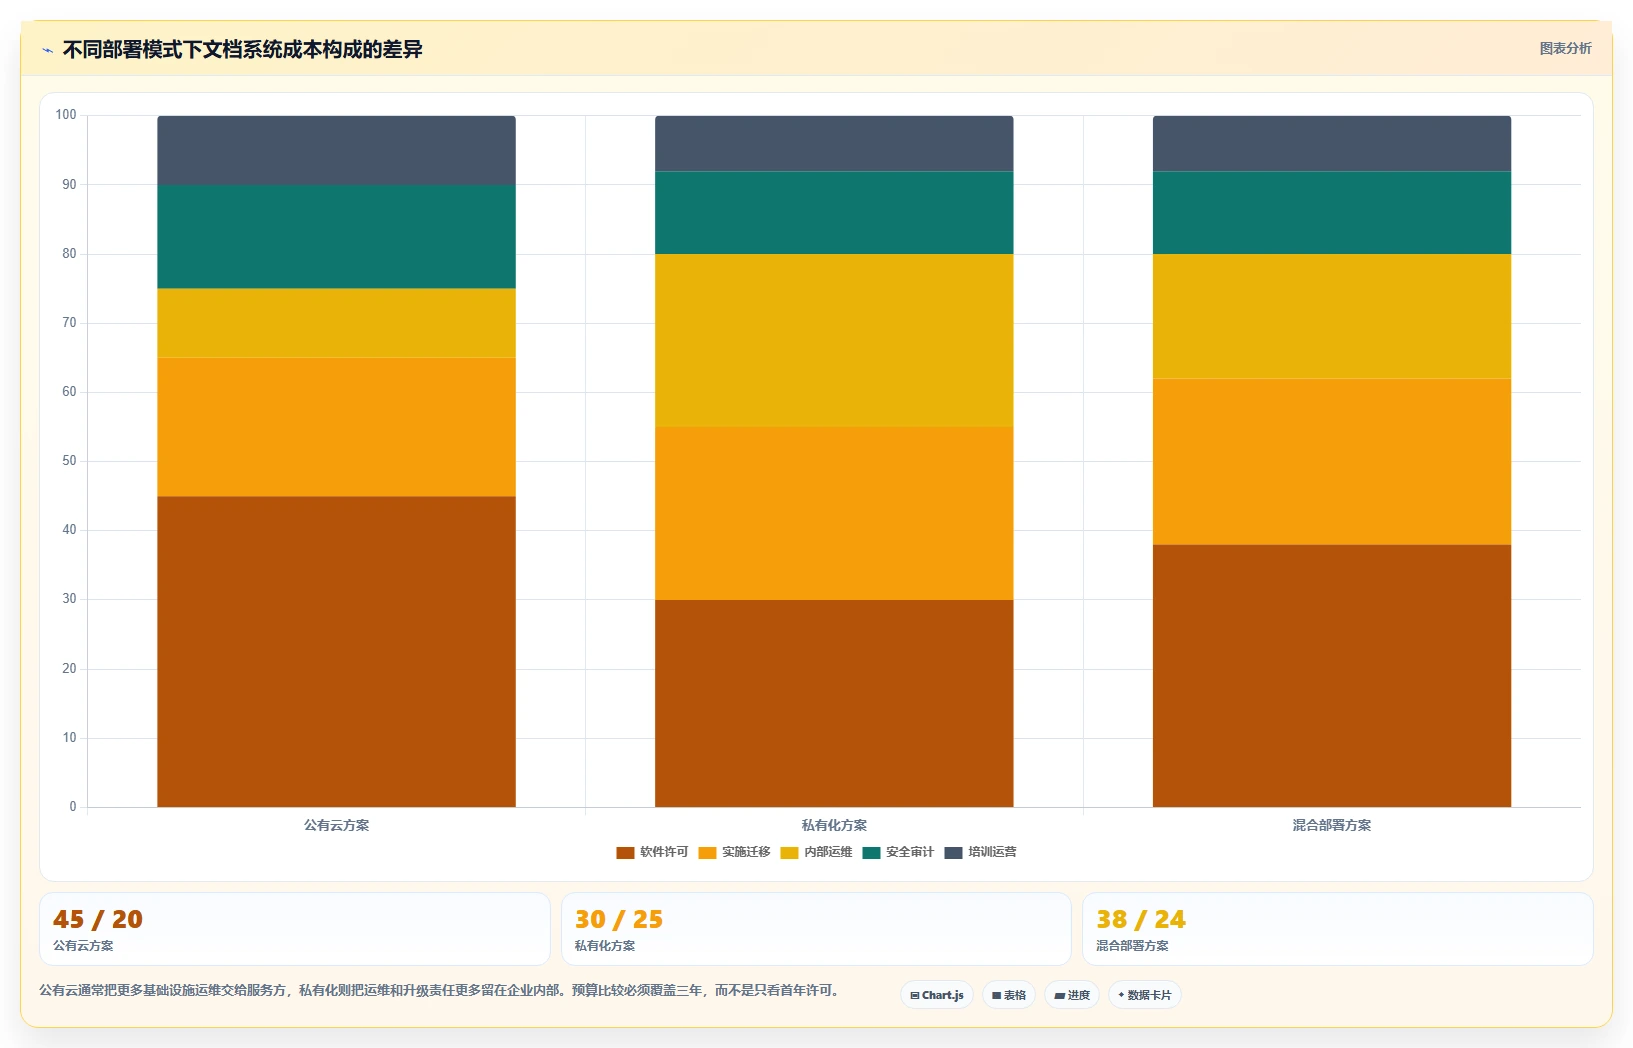Click the 培训运营 segment of 私有化方案 bar
1633x1048 pixels.
click(834, 143)
